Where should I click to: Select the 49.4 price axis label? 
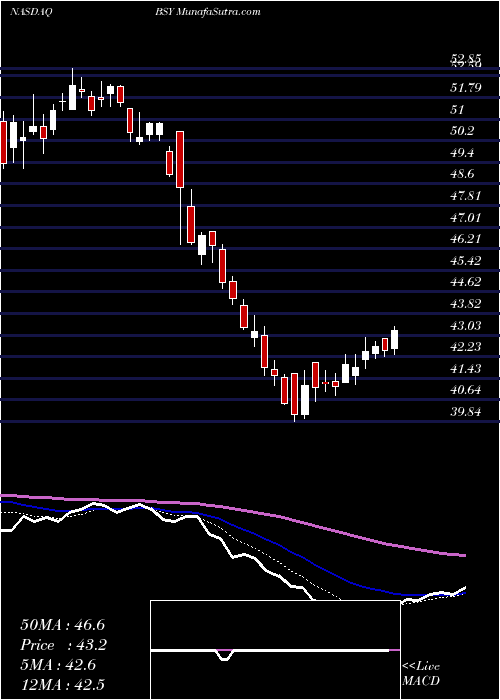click(x=462, y=153)
